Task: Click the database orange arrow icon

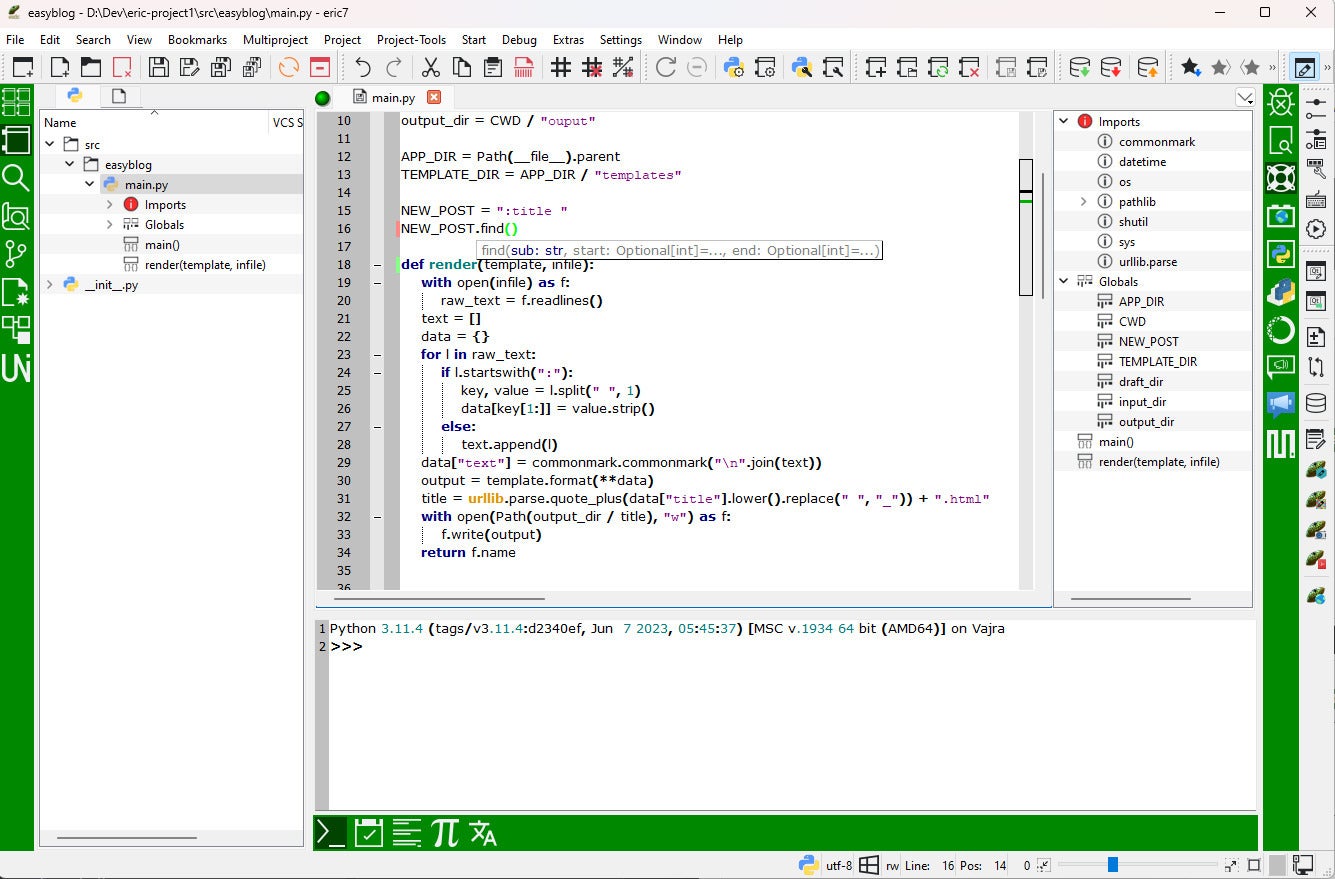Action: (x=1148, y=68)
